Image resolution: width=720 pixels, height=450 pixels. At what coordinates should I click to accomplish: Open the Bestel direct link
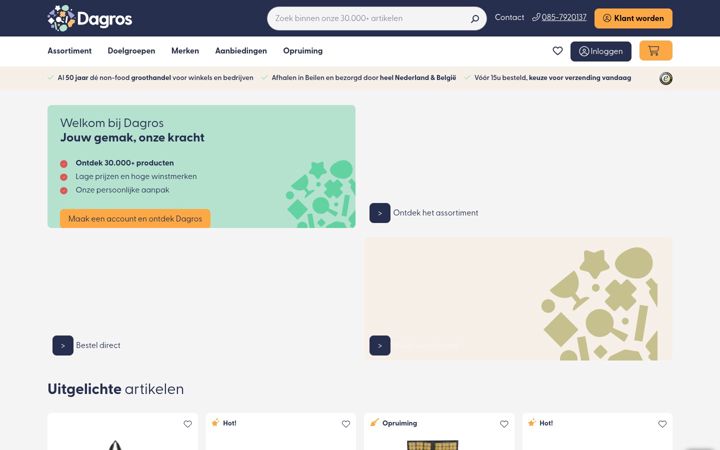click(98, 345)
